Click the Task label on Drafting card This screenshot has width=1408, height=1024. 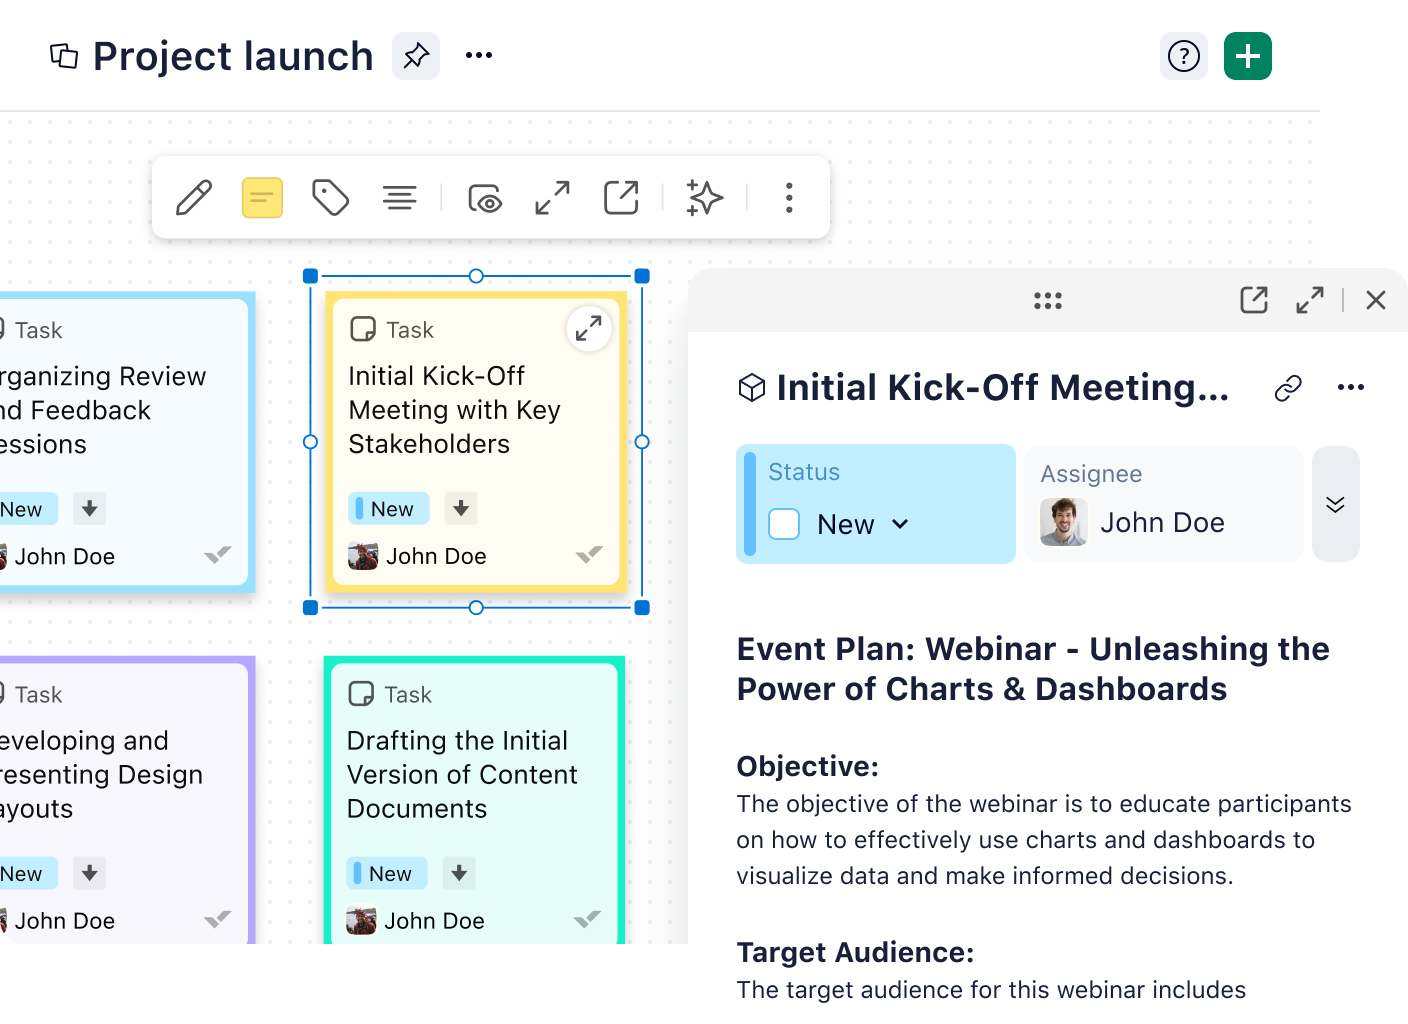[408, 695]
